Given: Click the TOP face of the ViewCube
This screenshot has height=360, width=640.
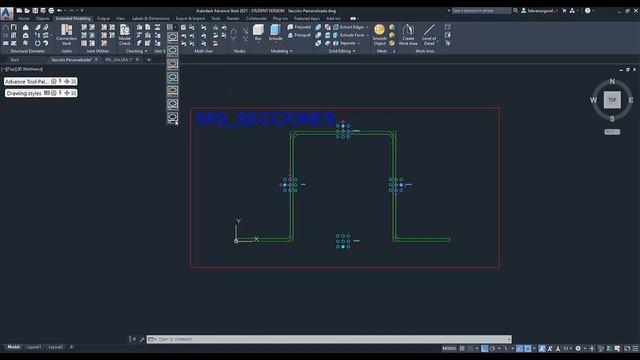Looking at the screenshot, I should click(612, 100).
